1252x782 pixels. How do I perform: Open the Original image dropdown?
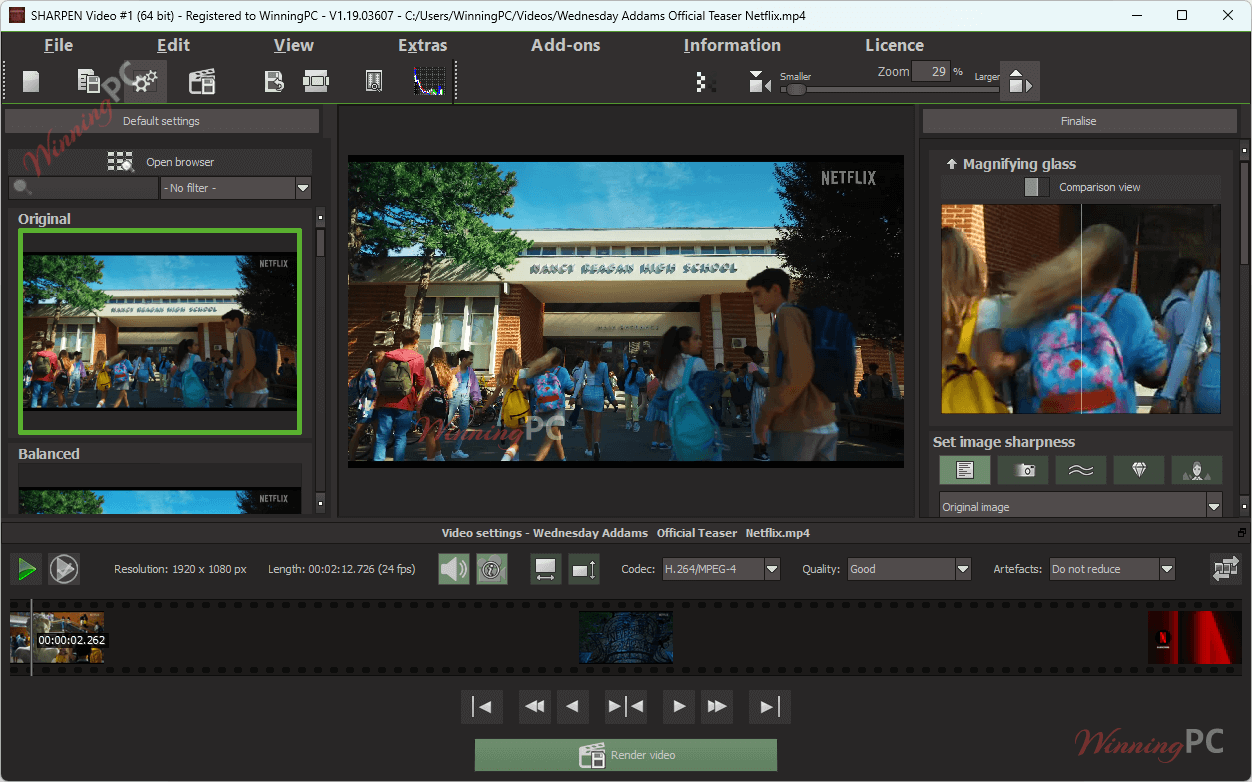(x=1081, y=506)
